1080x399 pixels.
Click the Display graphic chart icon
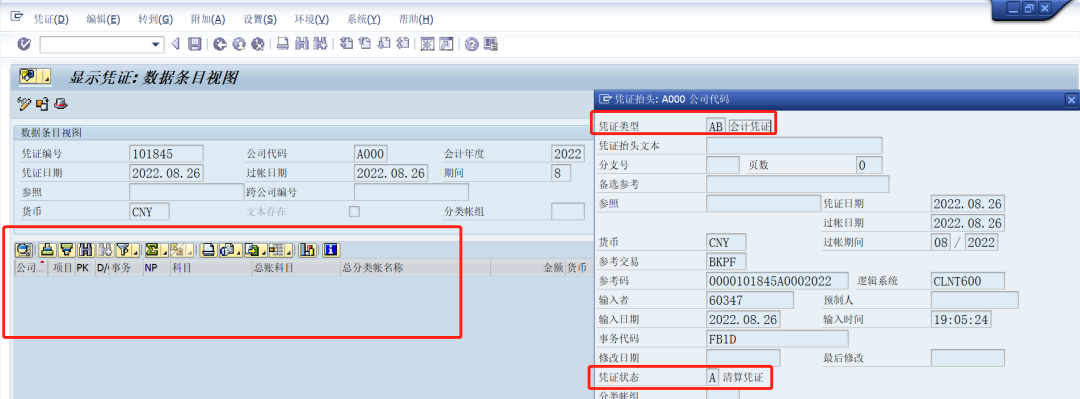(308, 249)
